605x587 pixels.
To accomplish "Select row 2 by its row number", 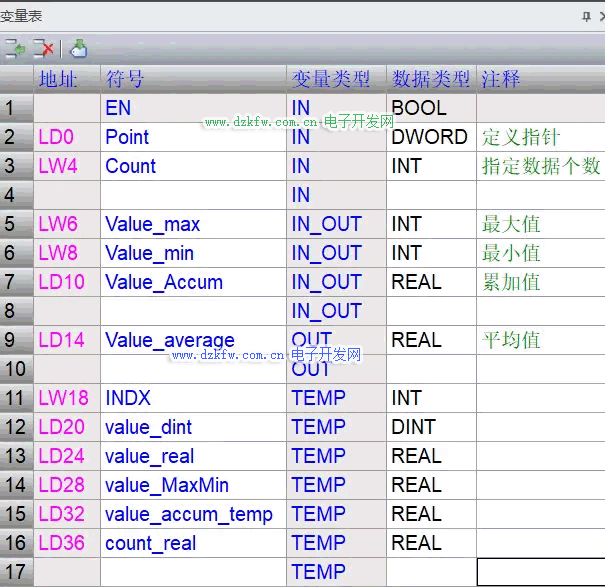I will click(x=16, y=137).
